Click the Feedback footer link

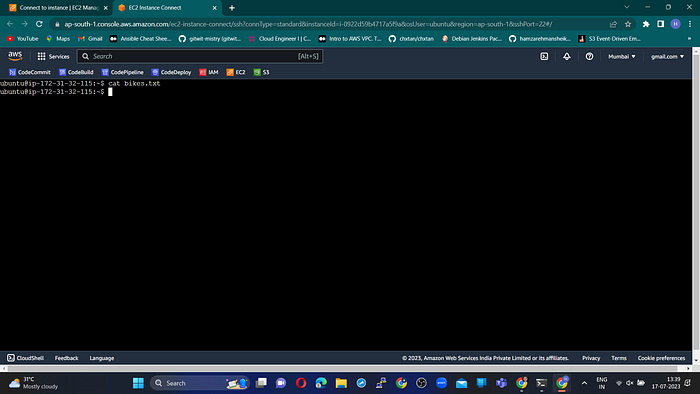67,358
